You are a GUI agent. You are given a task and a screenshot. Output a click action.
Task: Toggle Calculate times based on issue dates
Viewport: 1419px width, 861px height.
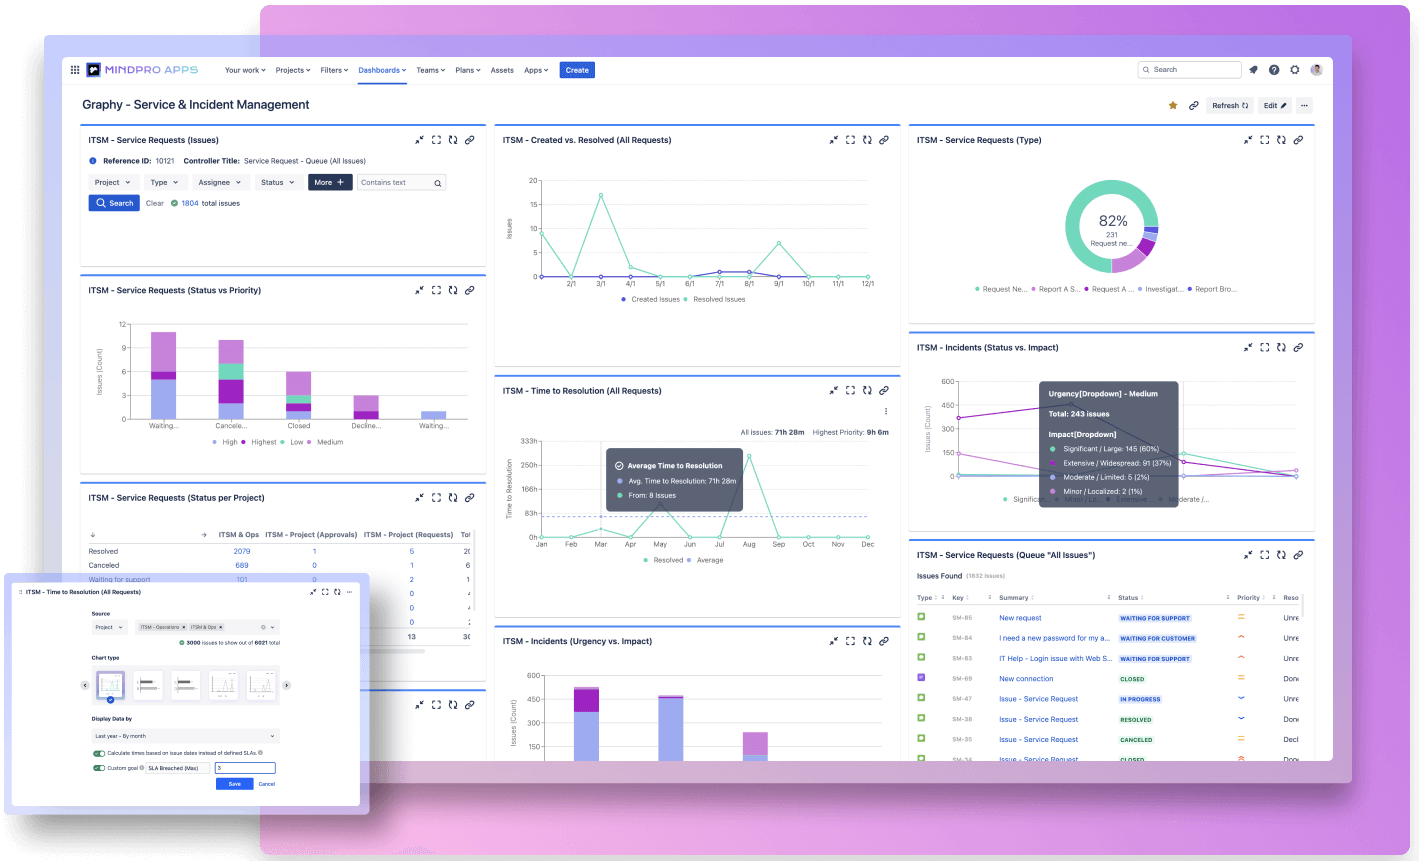pyautogui.click(x=99, y=753)
